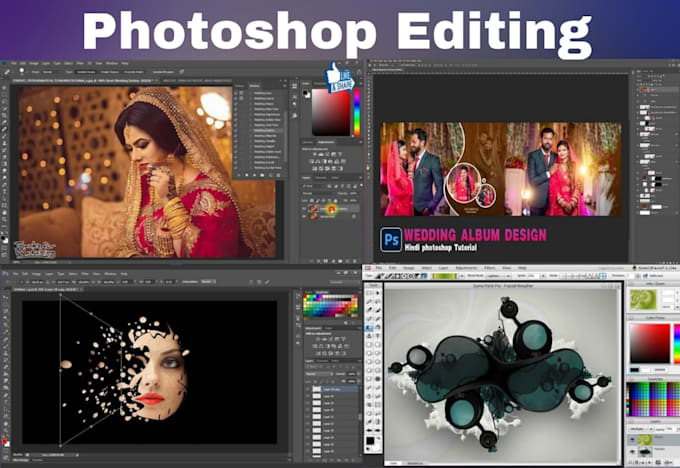Toggle eye of selected layer in face window

[307, 389]
